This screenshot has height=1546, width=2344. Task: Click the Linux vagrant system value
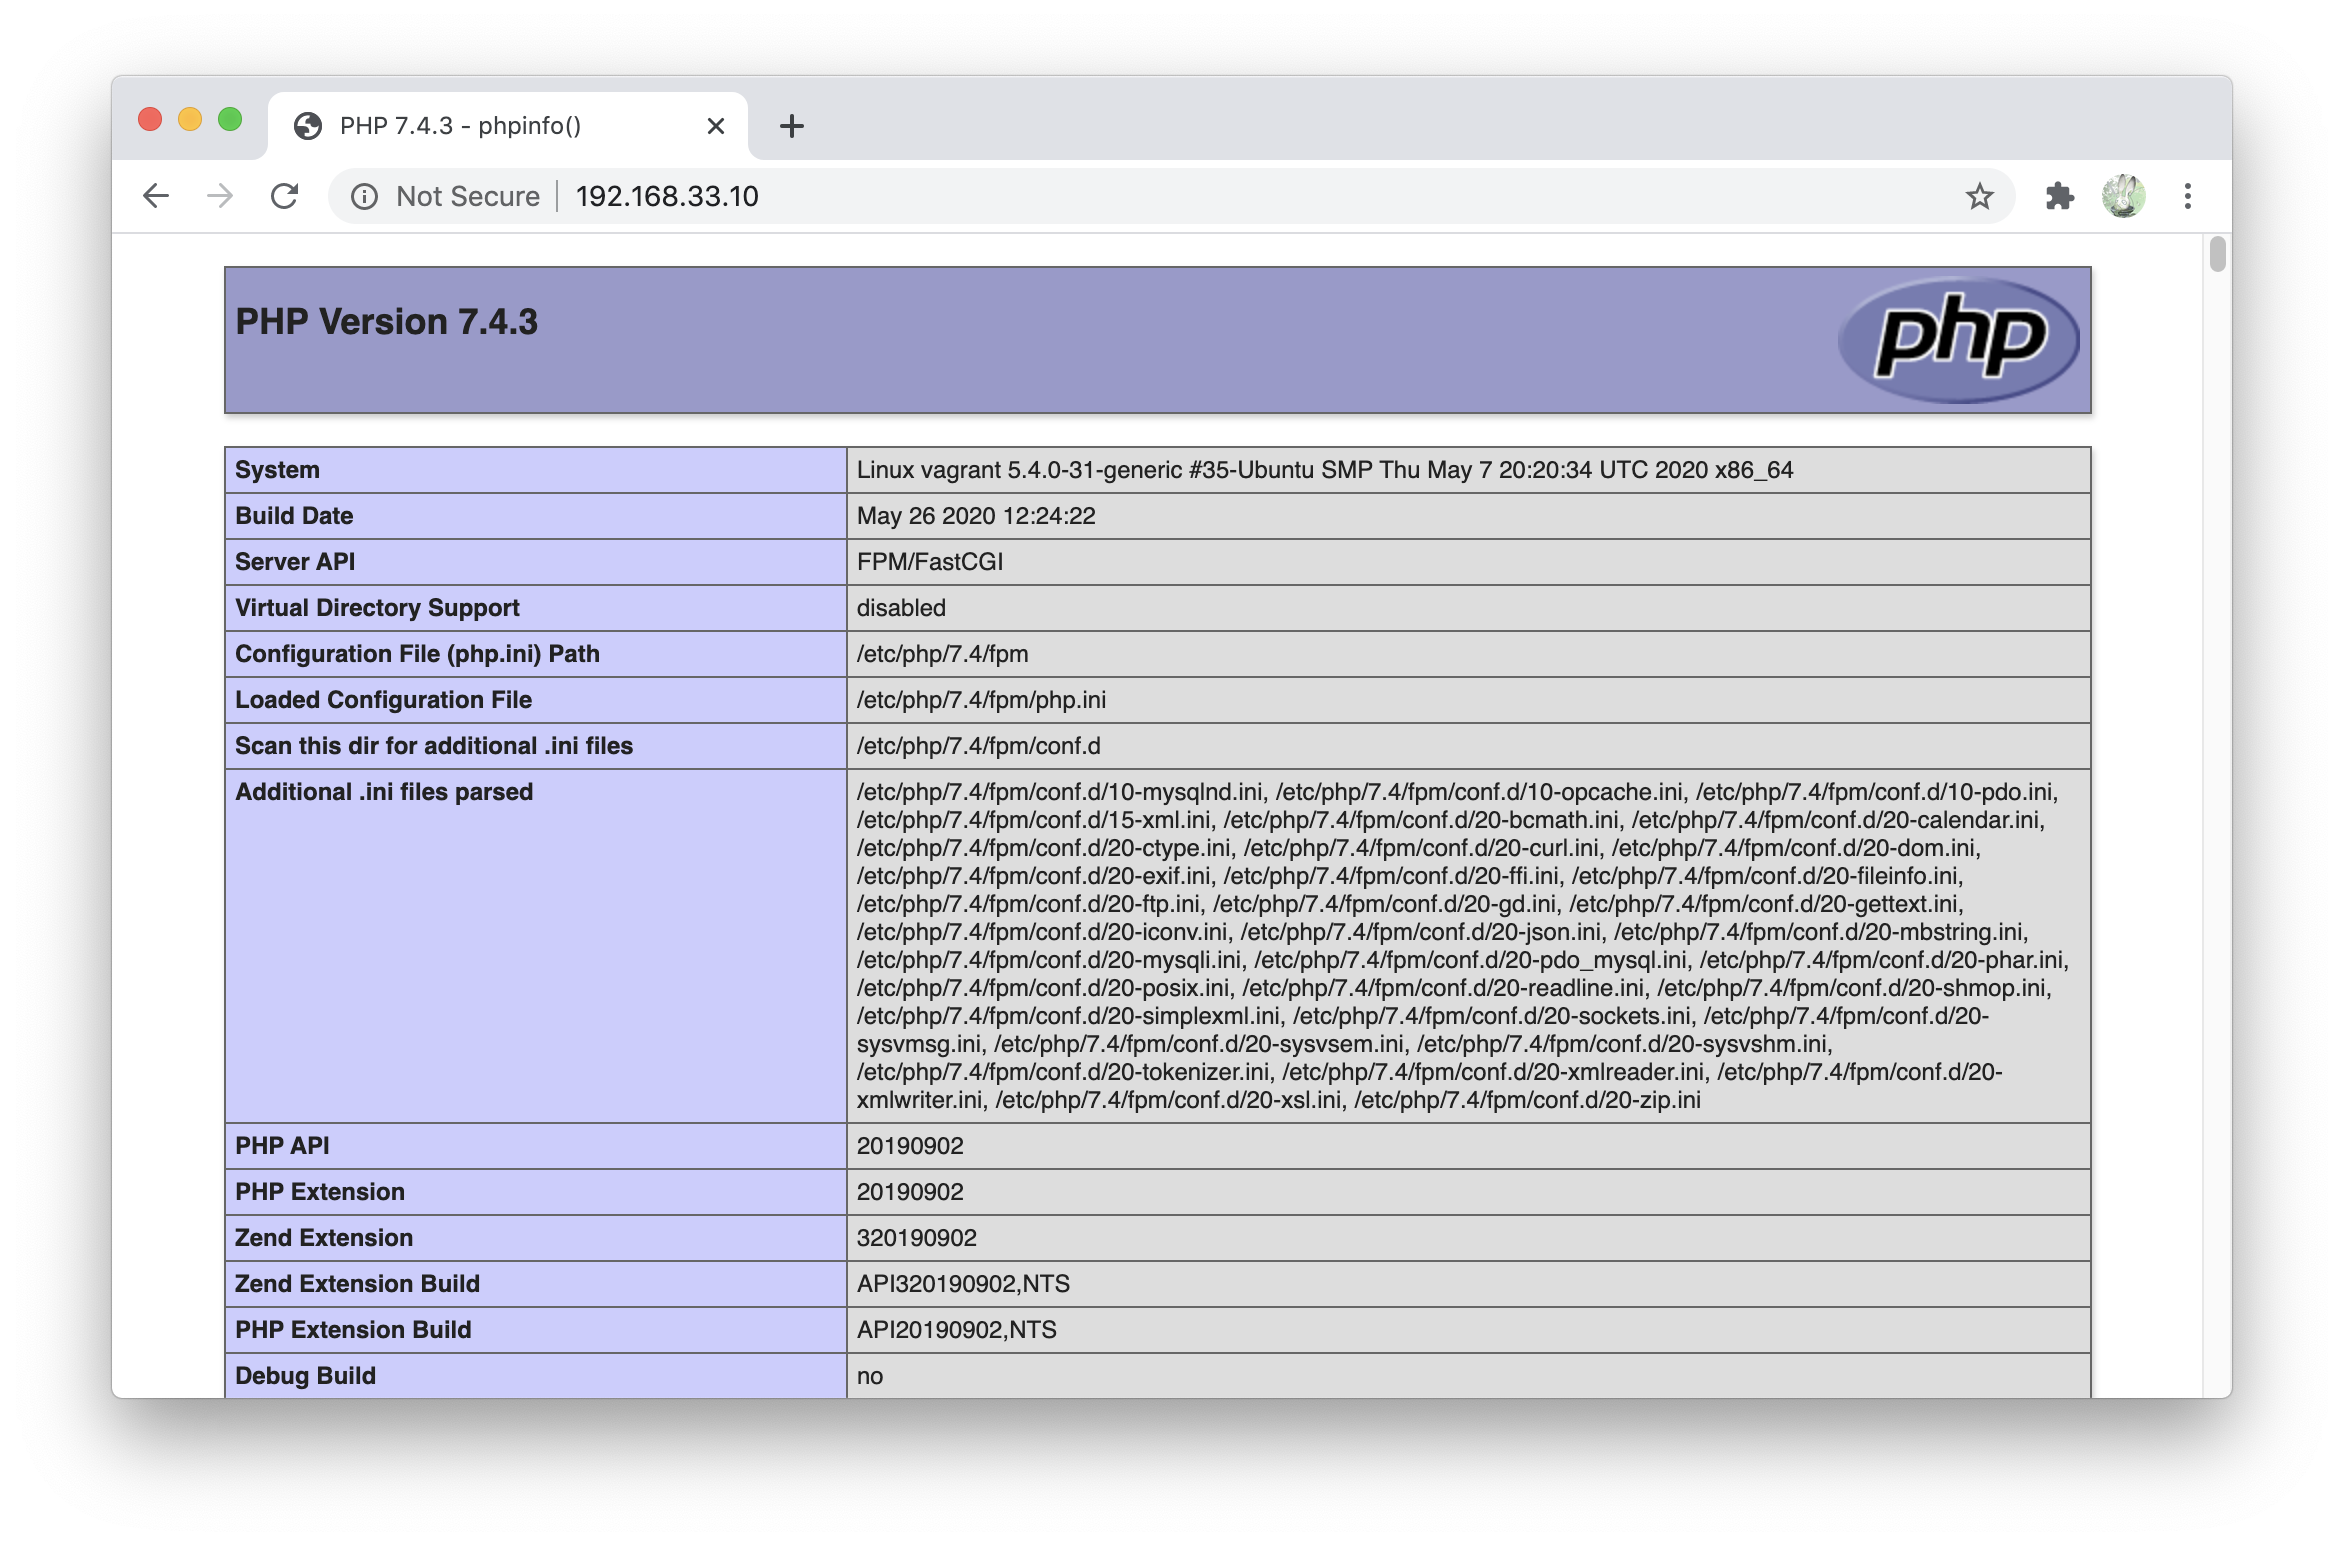(1325, 470)
